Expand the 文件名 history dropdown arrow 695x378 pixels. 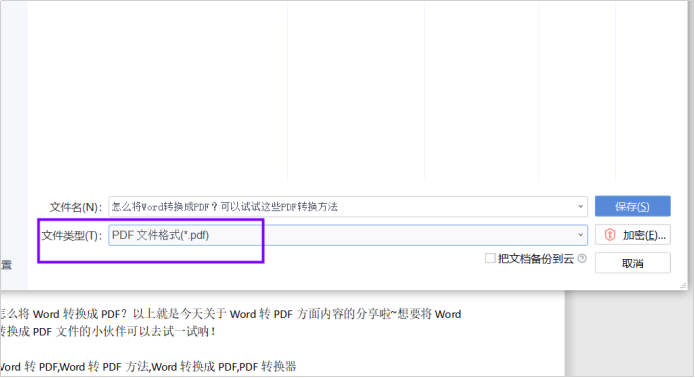click(580, 207)
